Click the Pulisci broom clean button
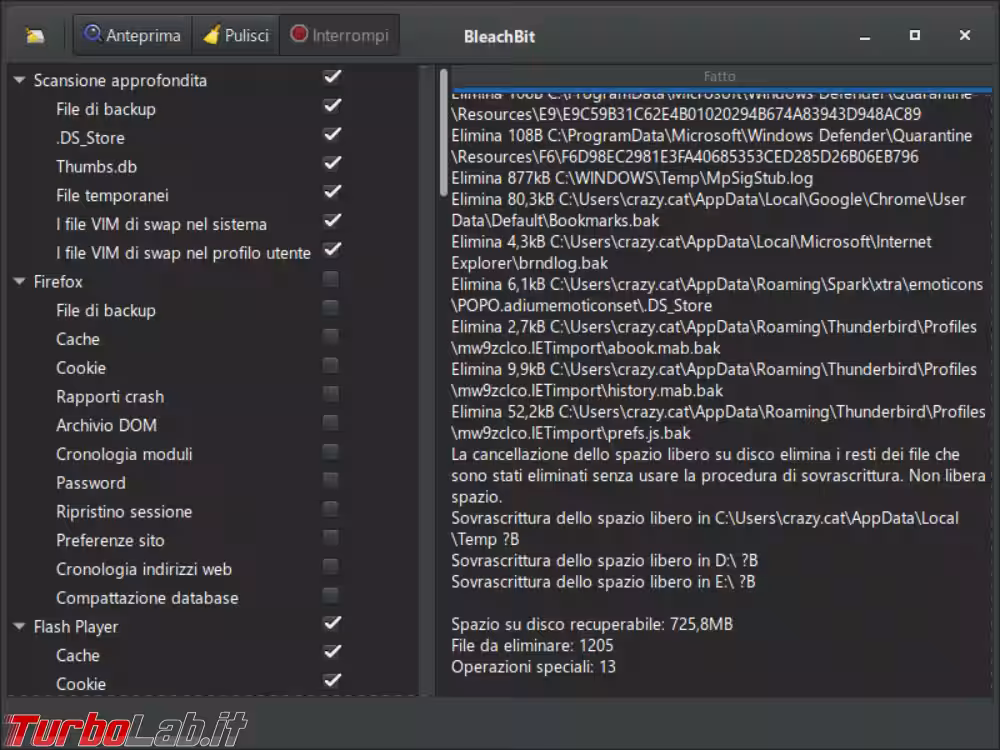Viewport: 1000px width, 750px height. click(x=235, y=35)
